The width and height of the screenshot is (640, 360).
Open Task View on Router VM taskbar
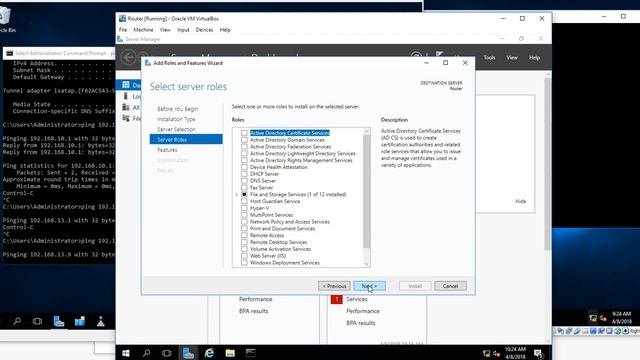pos(167,353)
